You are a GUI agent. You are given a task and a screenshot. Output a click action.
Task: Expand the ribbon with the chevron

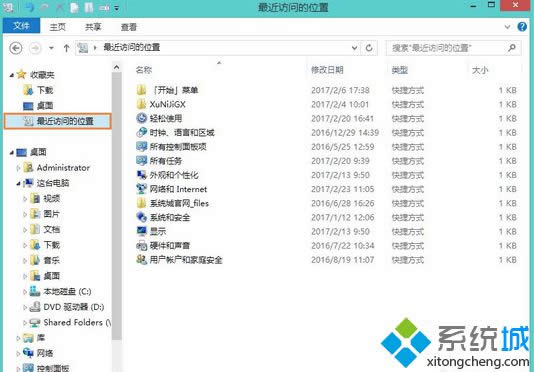click(x=507, y=27)
